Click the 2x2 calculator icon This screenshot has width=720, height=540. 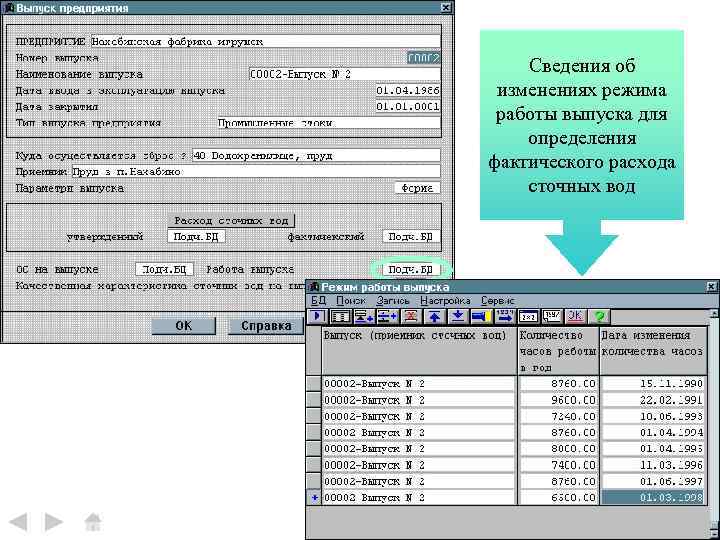[528, 316]
